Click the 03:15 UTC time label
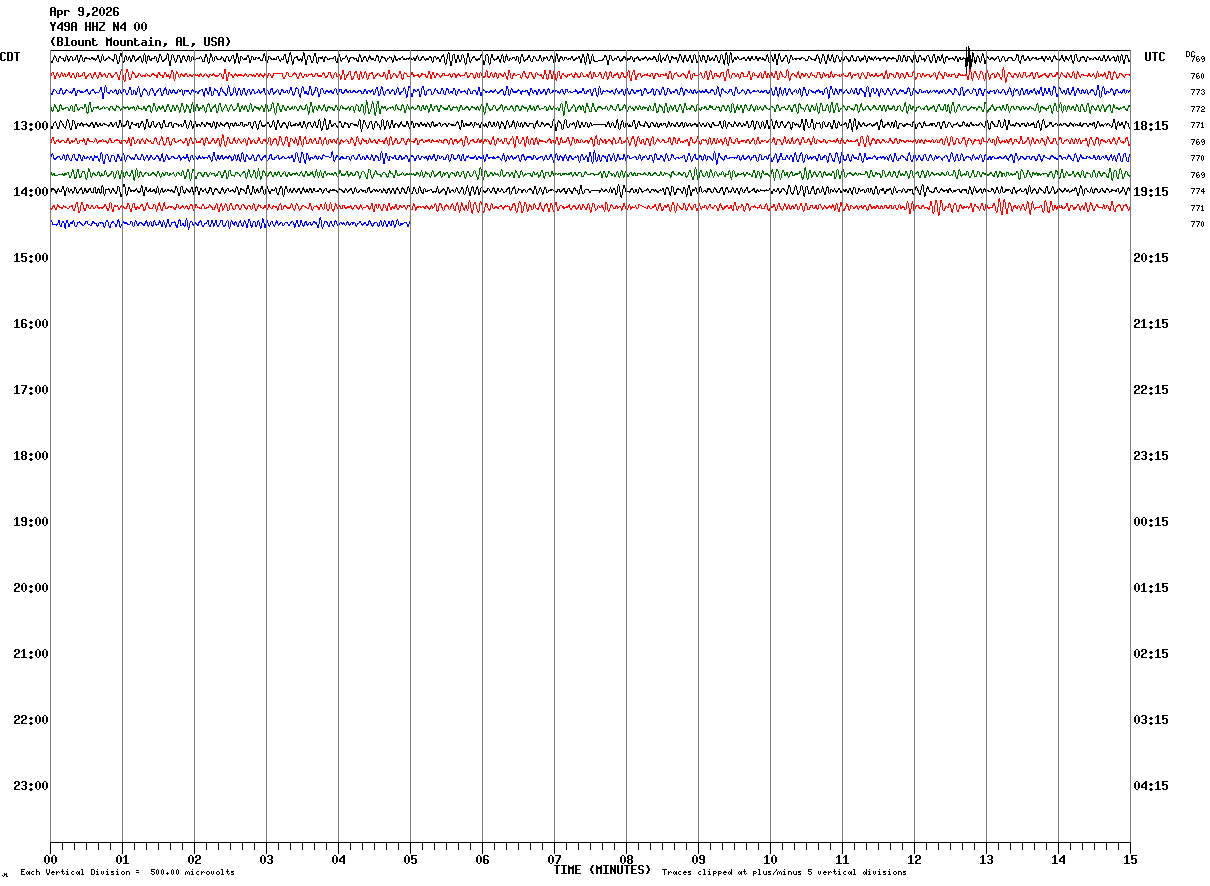The image size is (1210, 886). pos(1151,720)
